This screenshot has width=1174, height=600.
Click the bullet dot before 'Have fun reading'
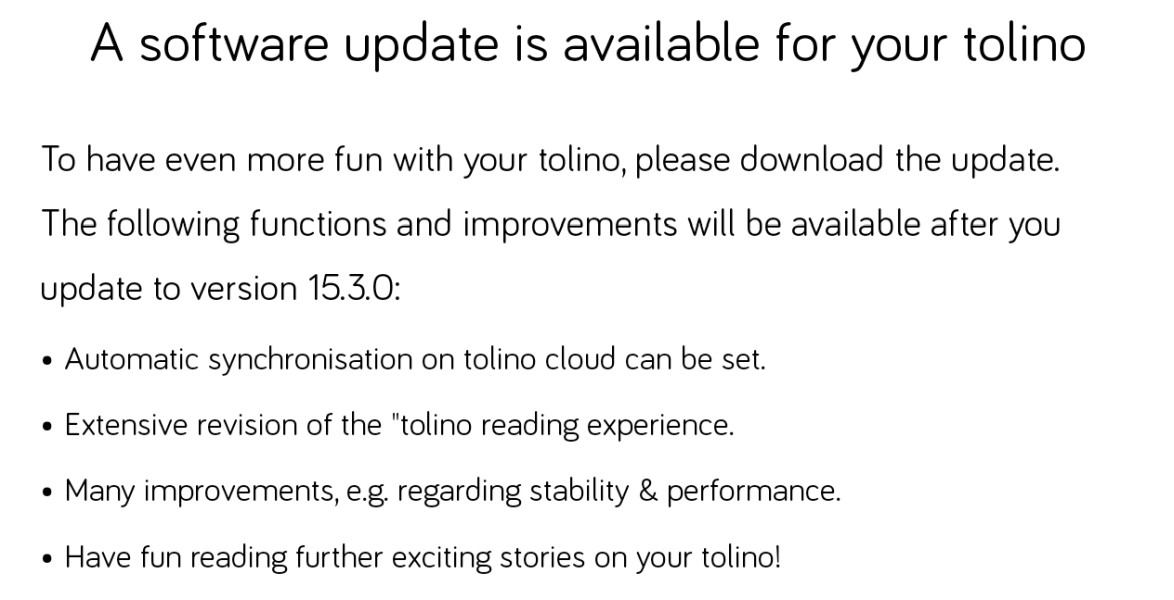coord(48,560)
